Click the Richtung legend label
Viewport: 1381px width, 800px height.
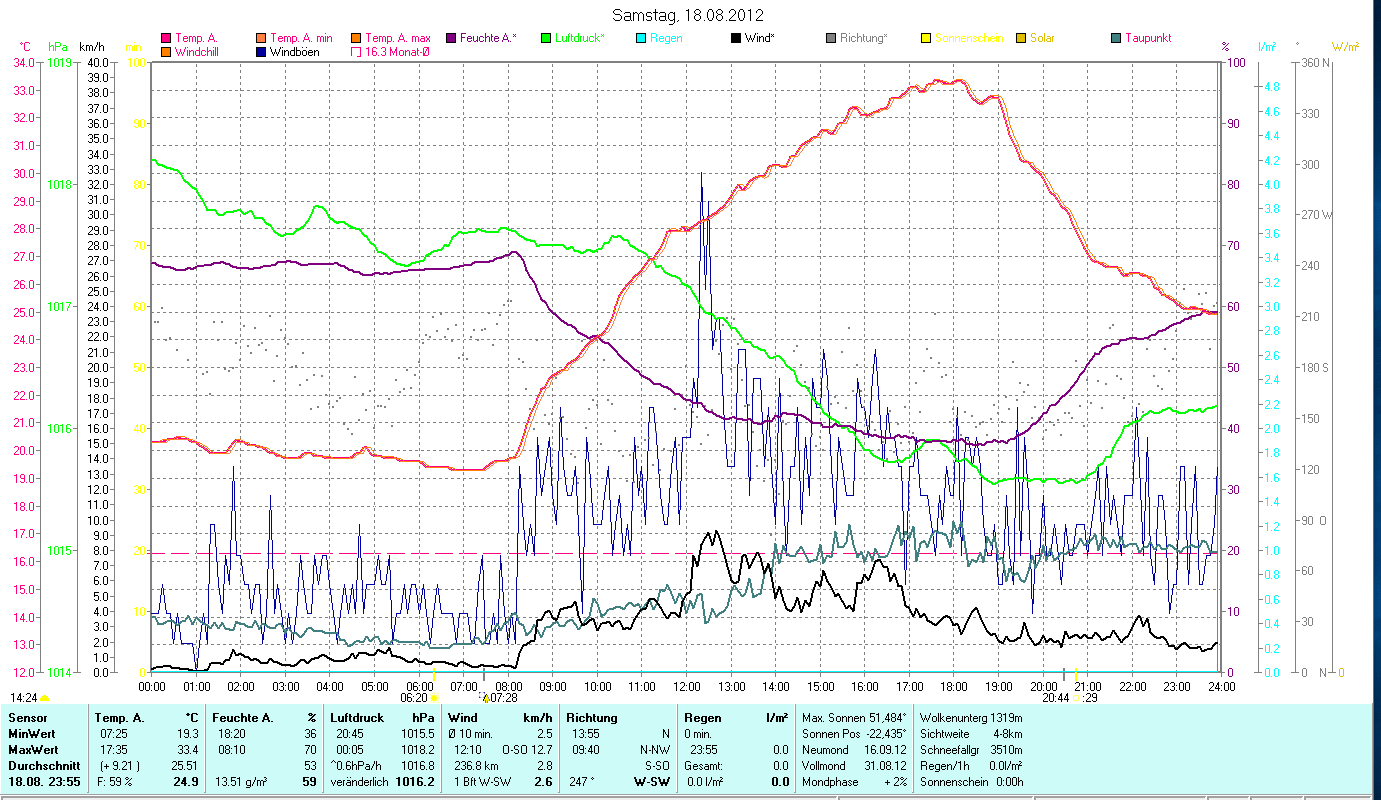[864, 38]
